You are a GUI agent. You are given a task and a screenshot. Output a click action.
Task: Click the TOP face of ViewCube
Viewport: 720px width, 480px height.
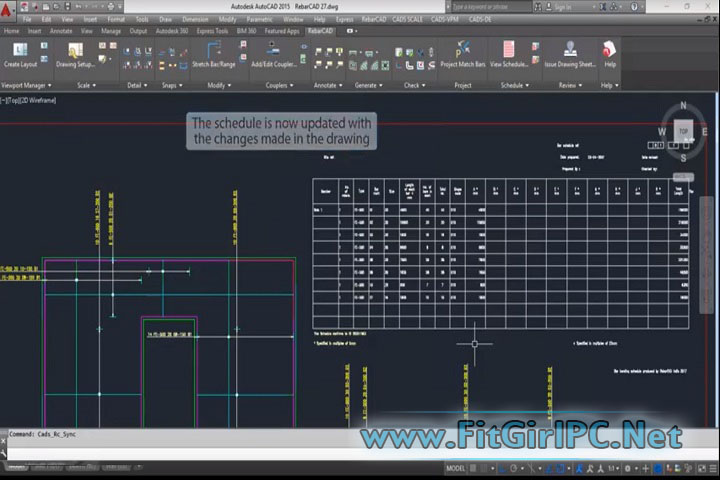coord(683,131)
